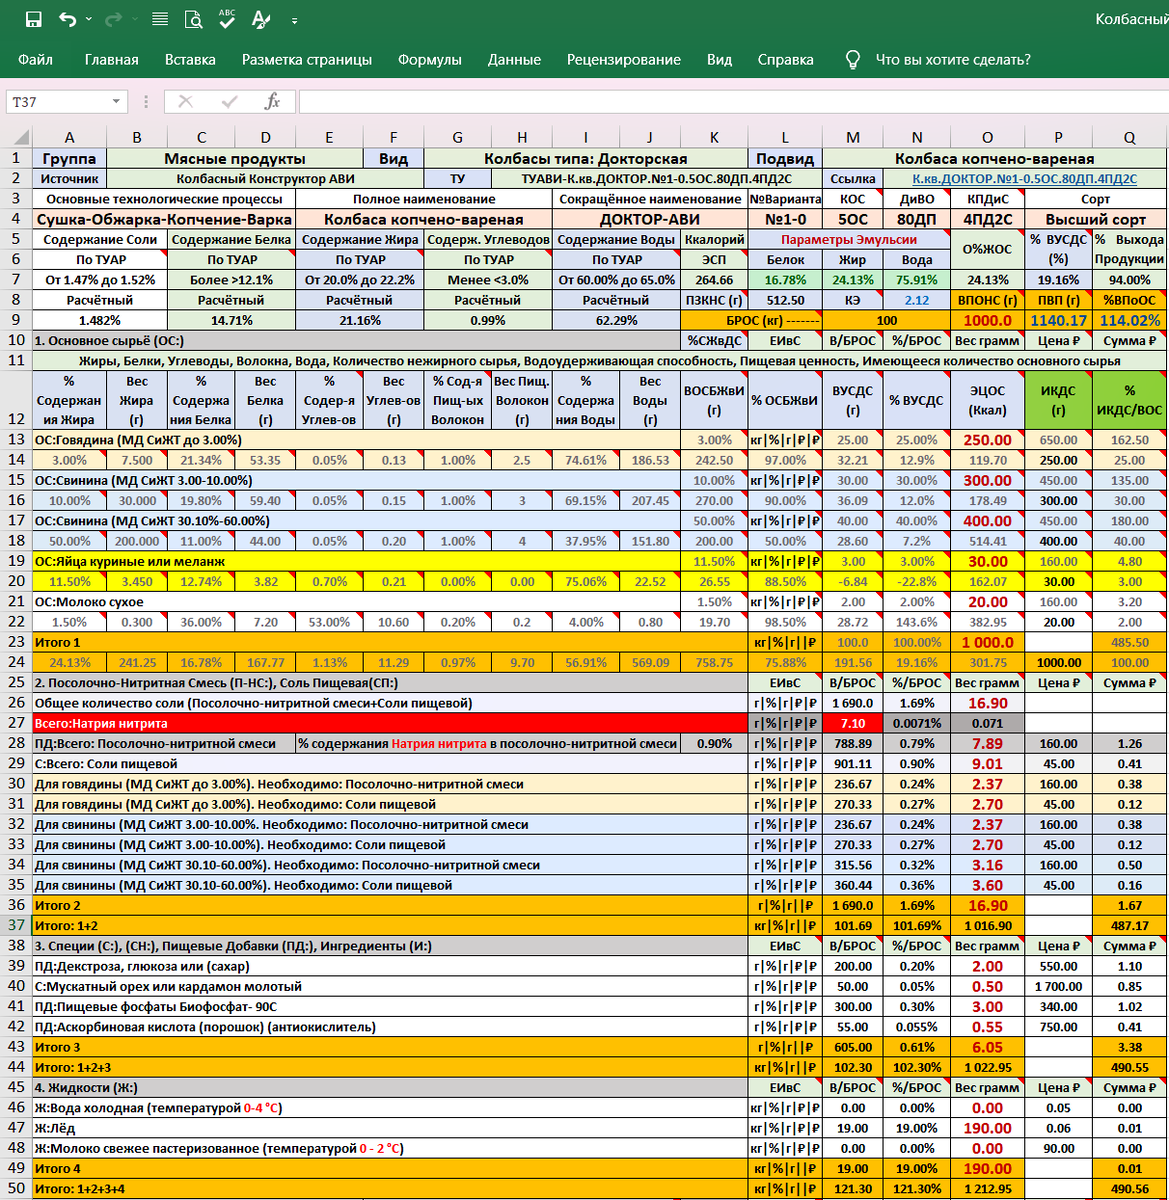
Task: Click the kcal value 264.66
Action: (714, 280)
